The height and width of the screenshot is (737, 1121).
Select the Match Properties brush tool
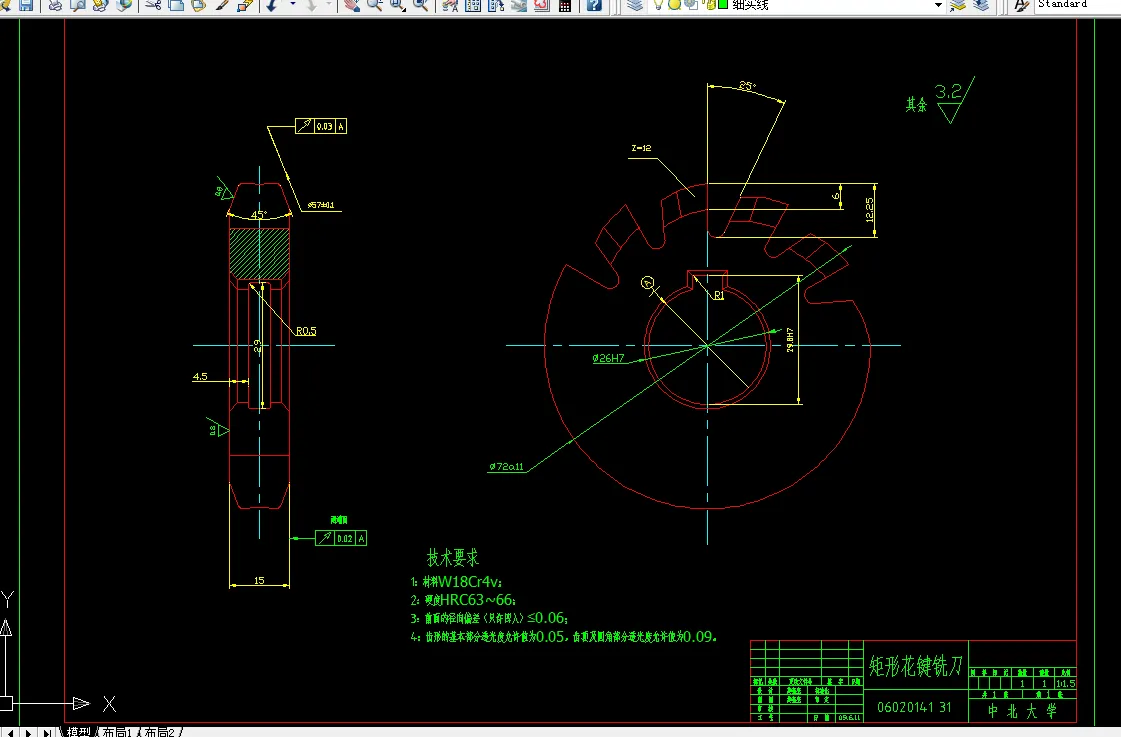[222, 5]
